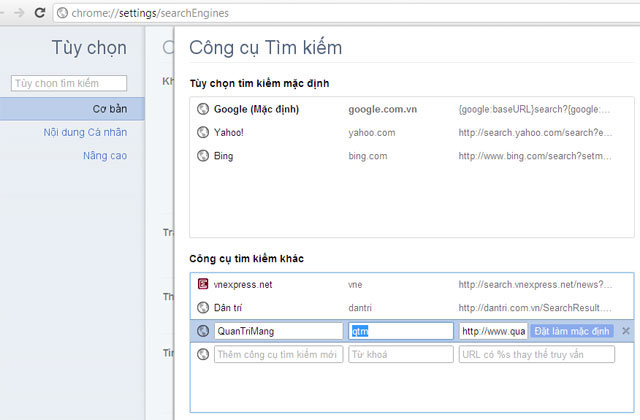Click the Đặt làm mặc định button
This screenshot has height=420, width=640.
tap(572, 331)
